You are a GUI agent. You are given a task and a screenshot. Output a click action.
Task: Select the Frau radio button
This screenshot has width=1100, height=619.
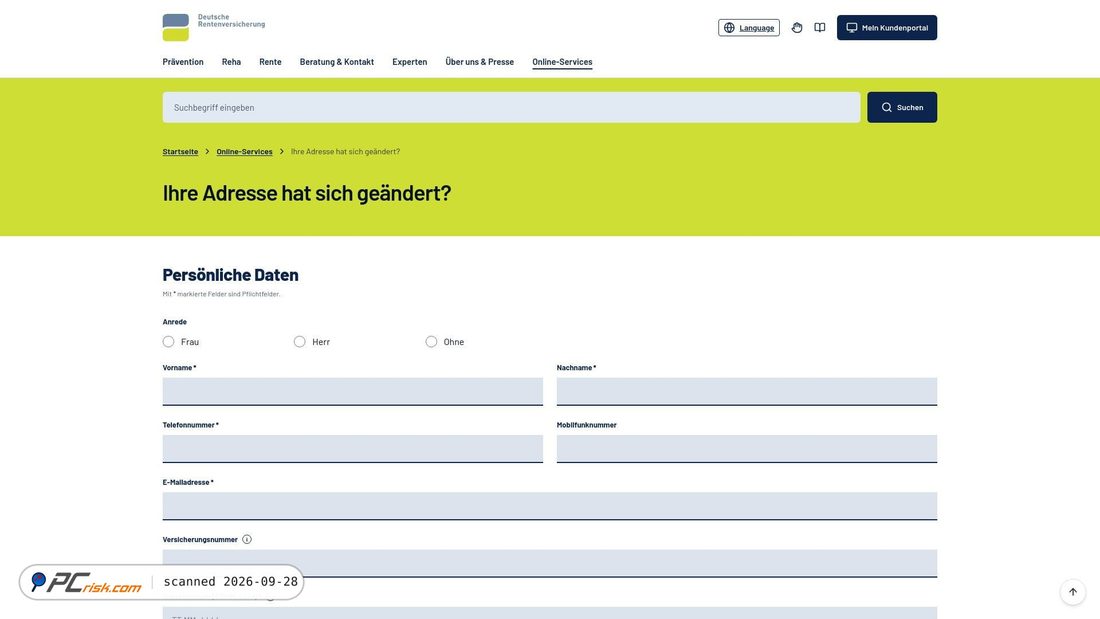point(168,342)
